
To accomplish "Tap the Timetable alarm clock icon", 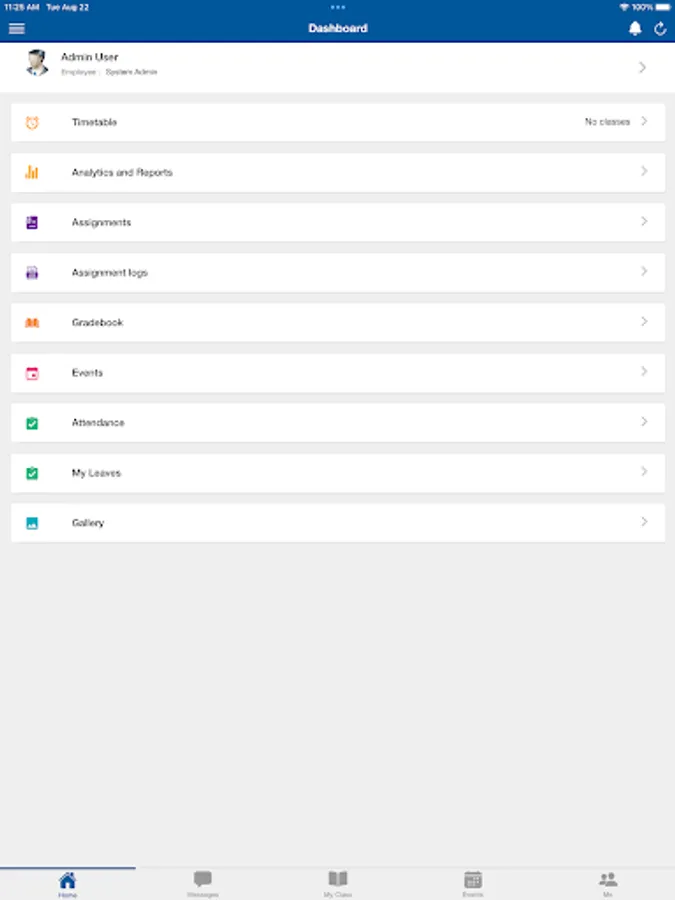I will pos(32,122).
